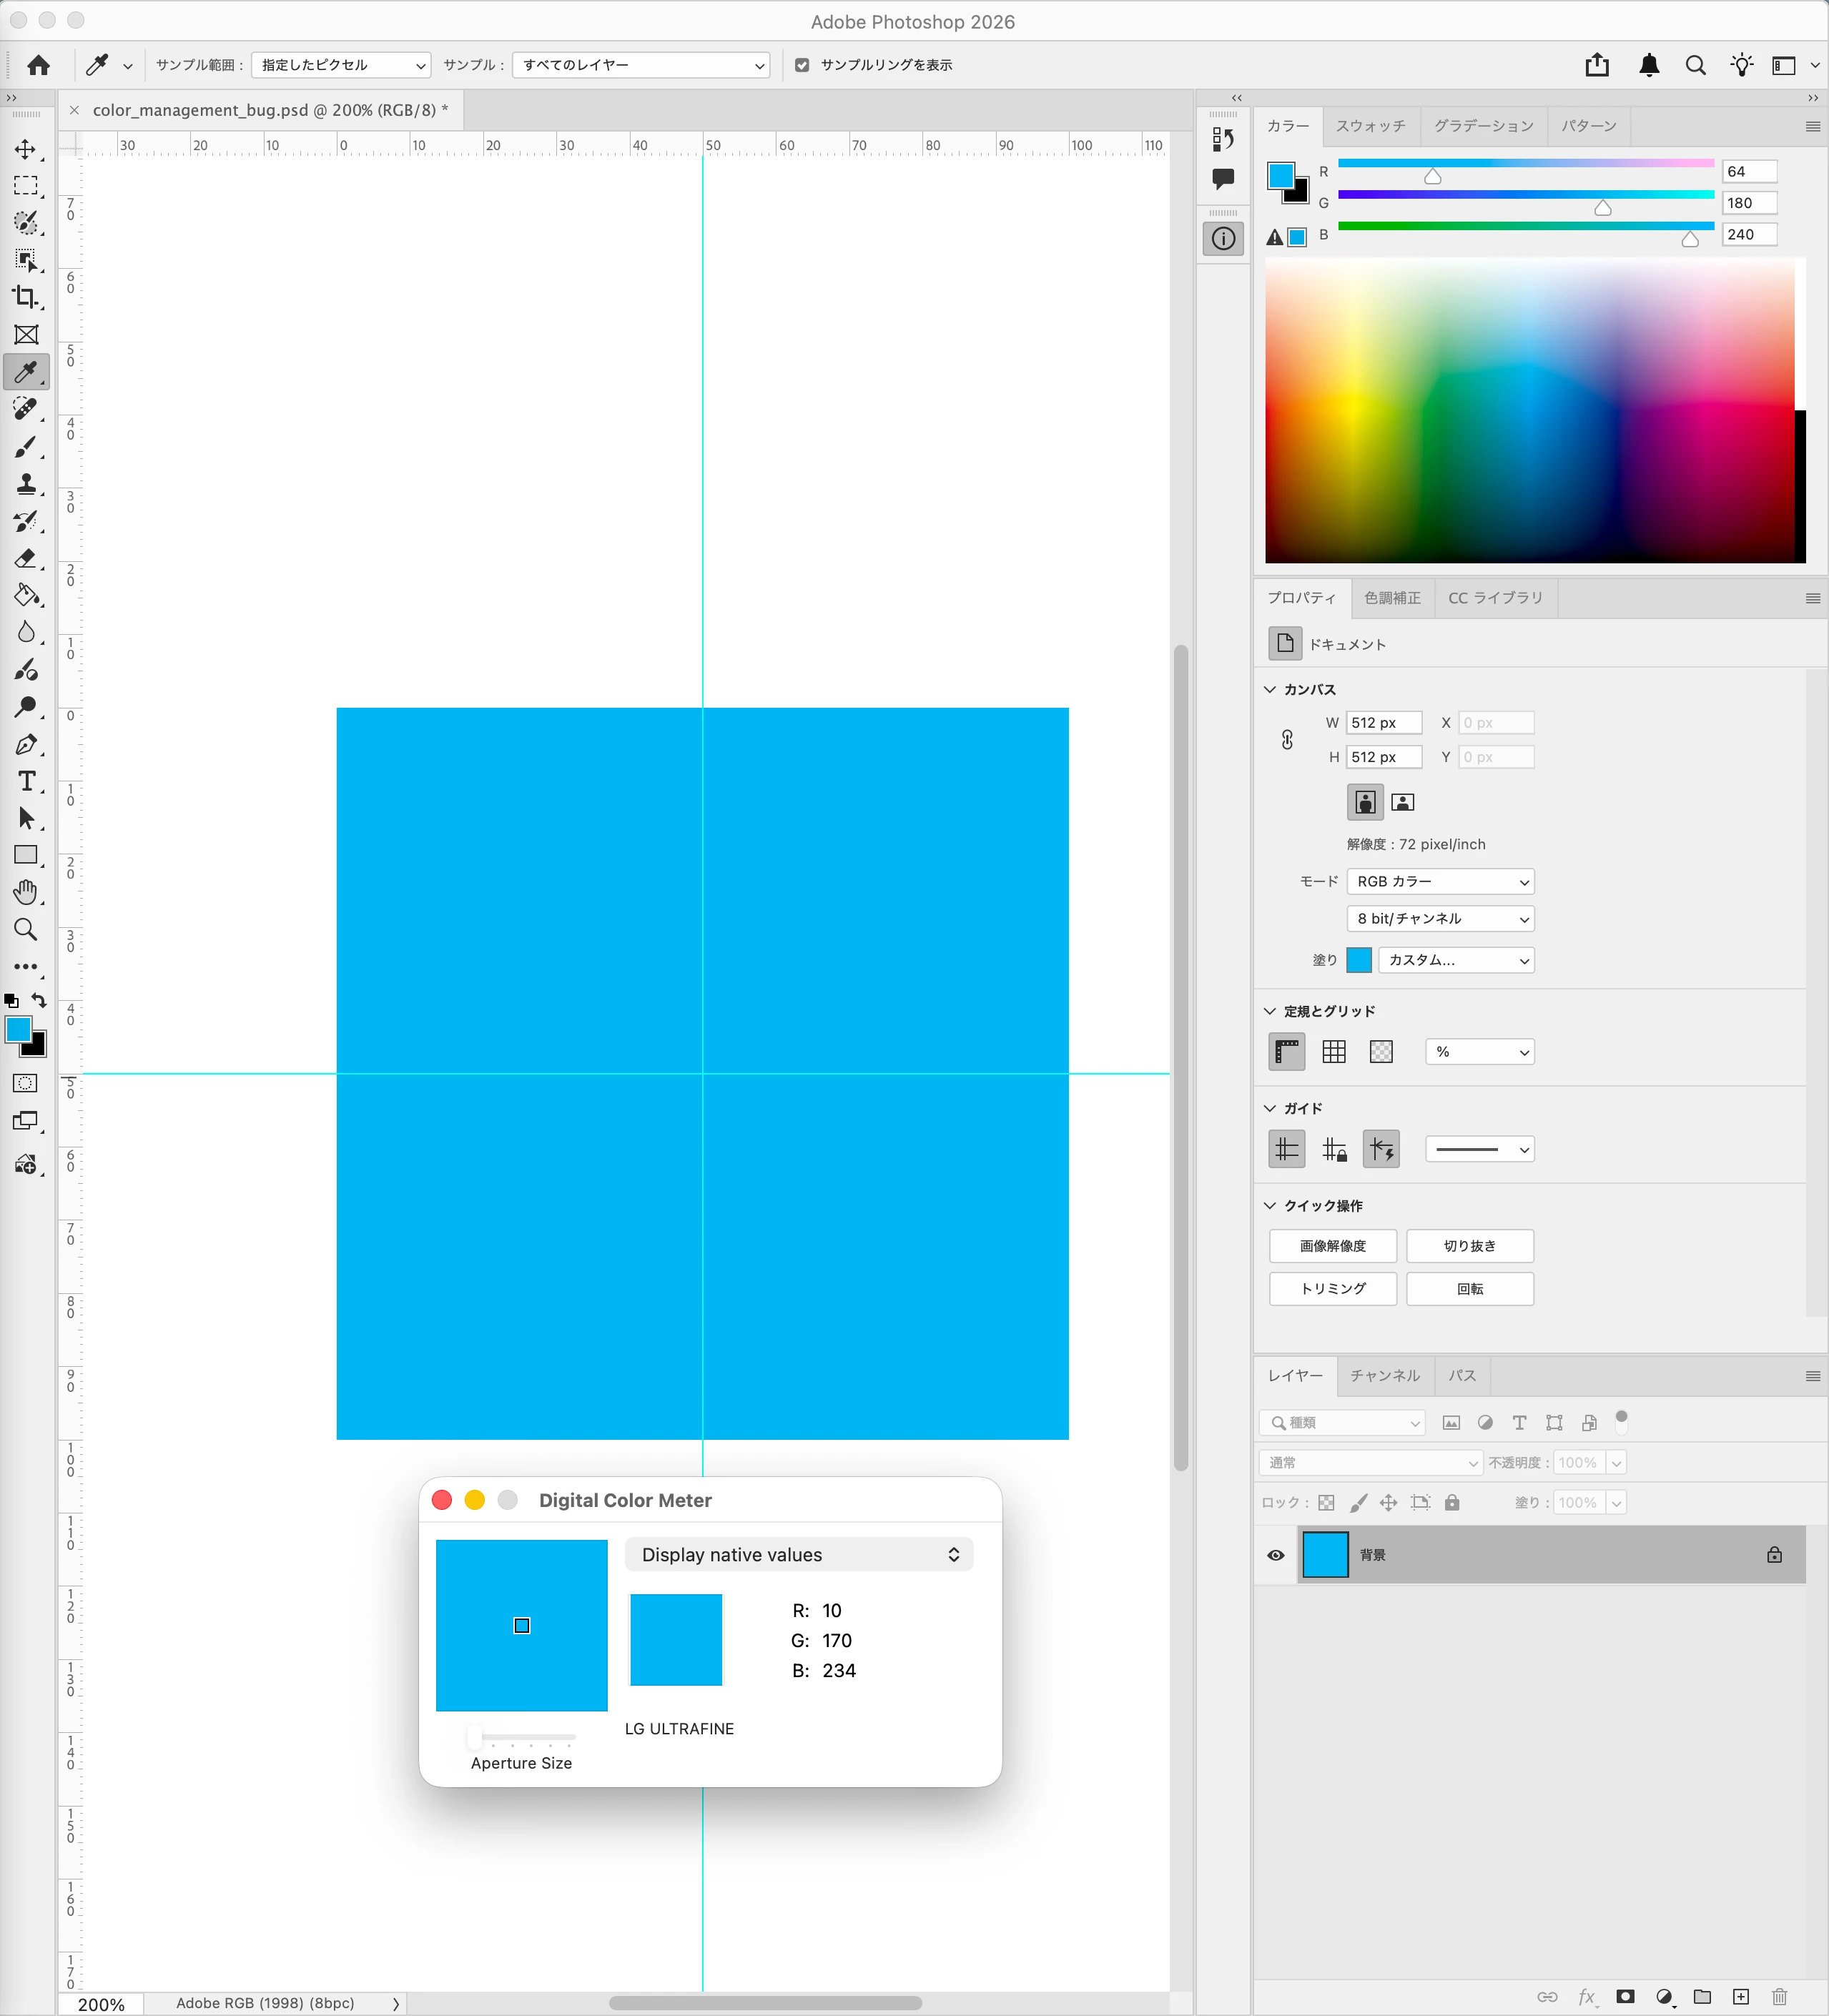1829x2016 pixels.
Task: Toggle the pixel grid display button
Action: (x=1381, y=1052)
